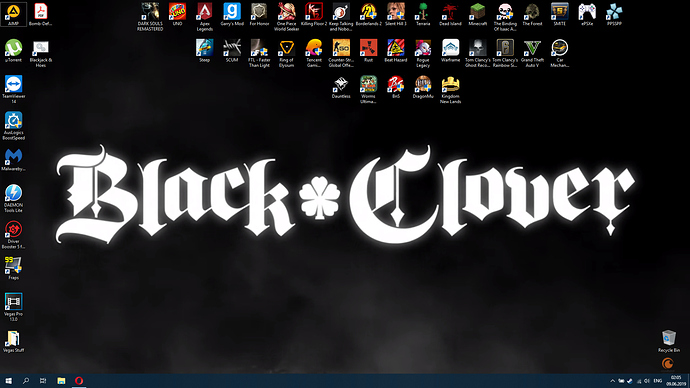The image size is (690, 388).
Task: Open Task View on the taskbar
Action: point(43,381)
